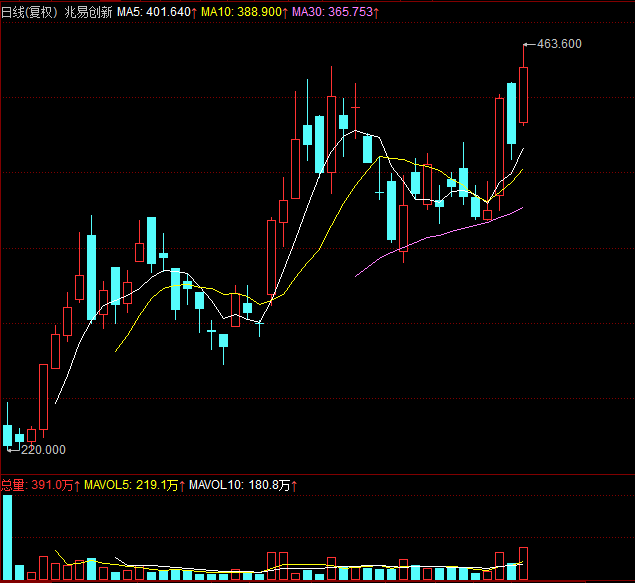Click the latest red candlestick at far right

coord(523,95)
